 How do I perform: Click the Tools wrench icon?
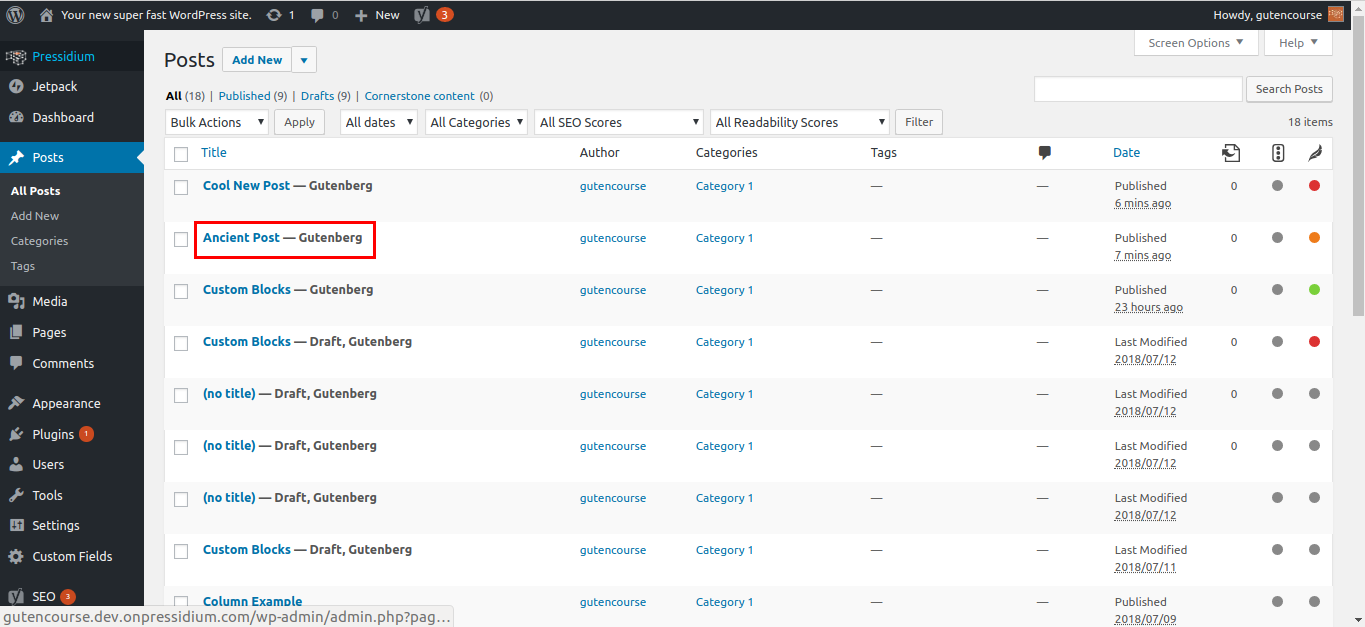[16, 495]
